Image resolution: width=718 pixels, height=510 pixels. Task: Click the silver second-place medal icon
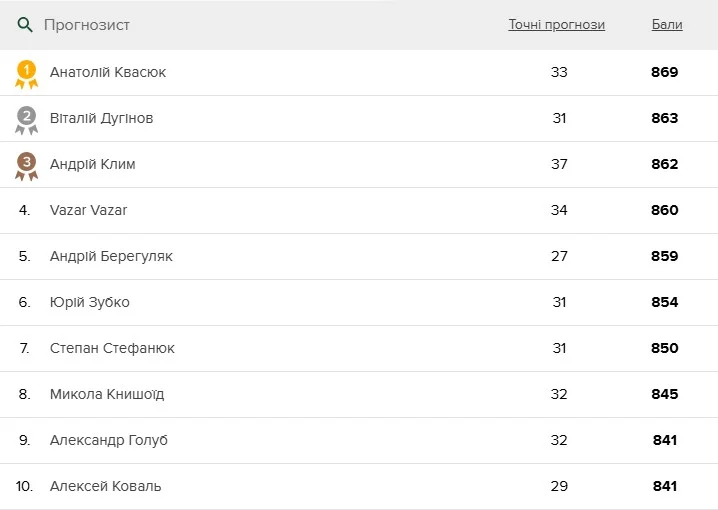(27, 119)
